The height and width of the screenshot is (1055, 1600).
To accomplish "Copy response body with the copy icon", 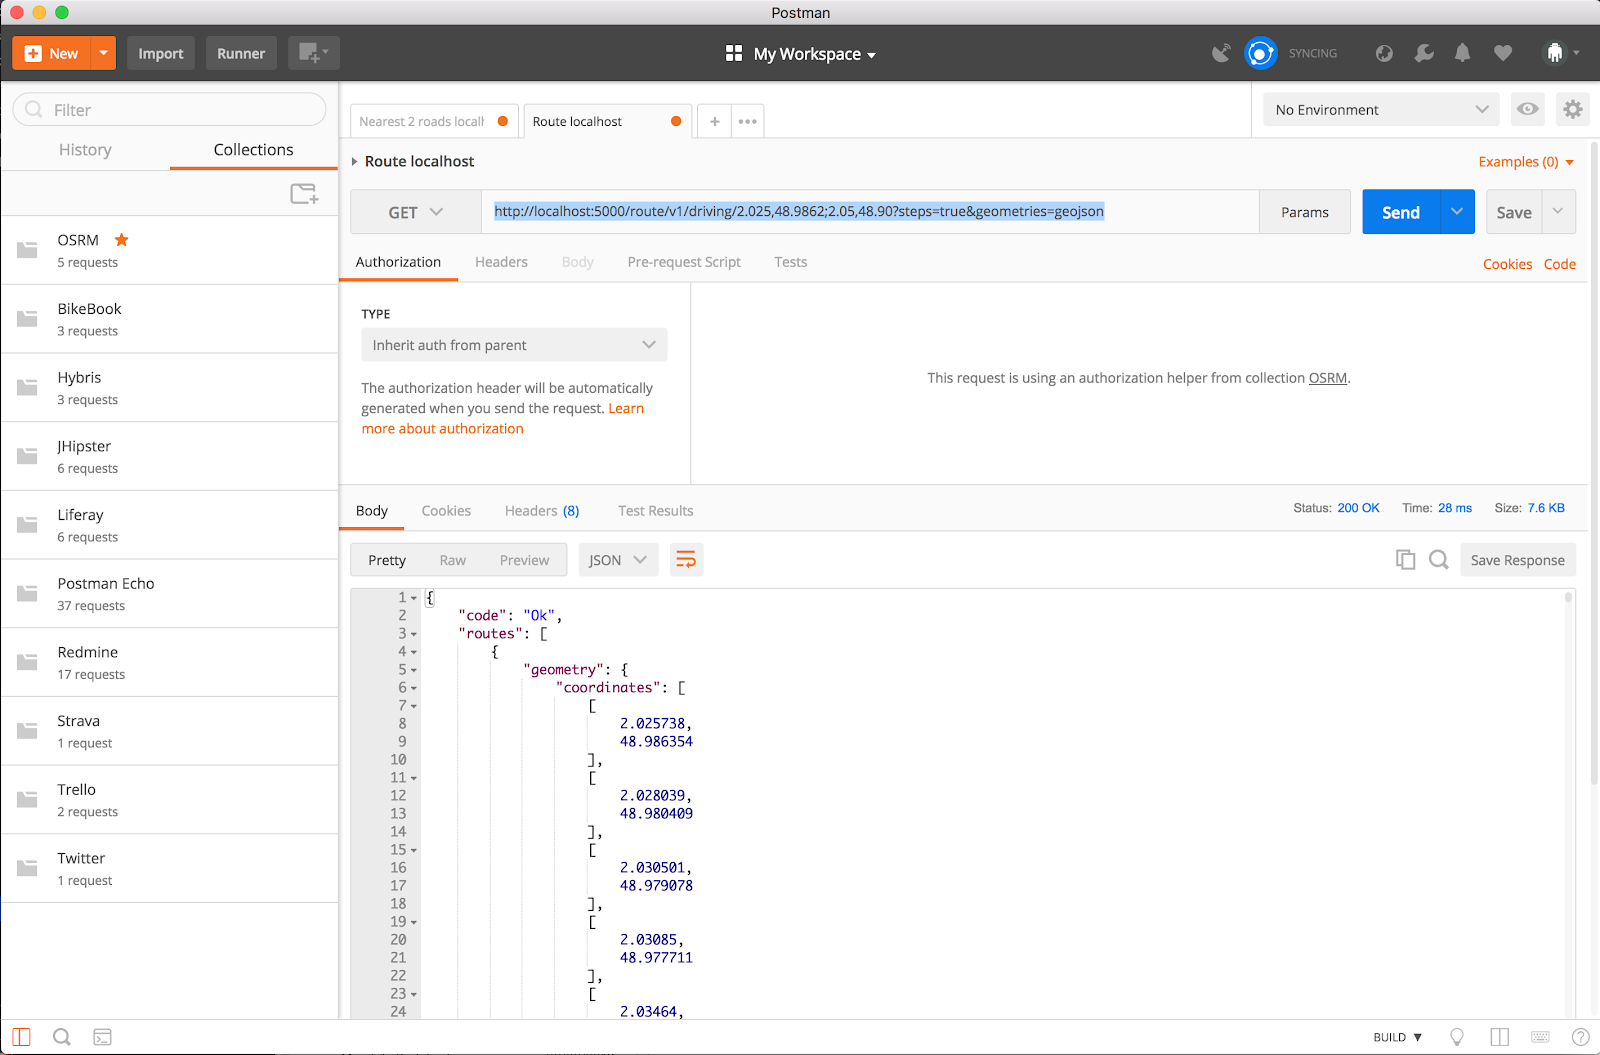I will coord(1405,560).
